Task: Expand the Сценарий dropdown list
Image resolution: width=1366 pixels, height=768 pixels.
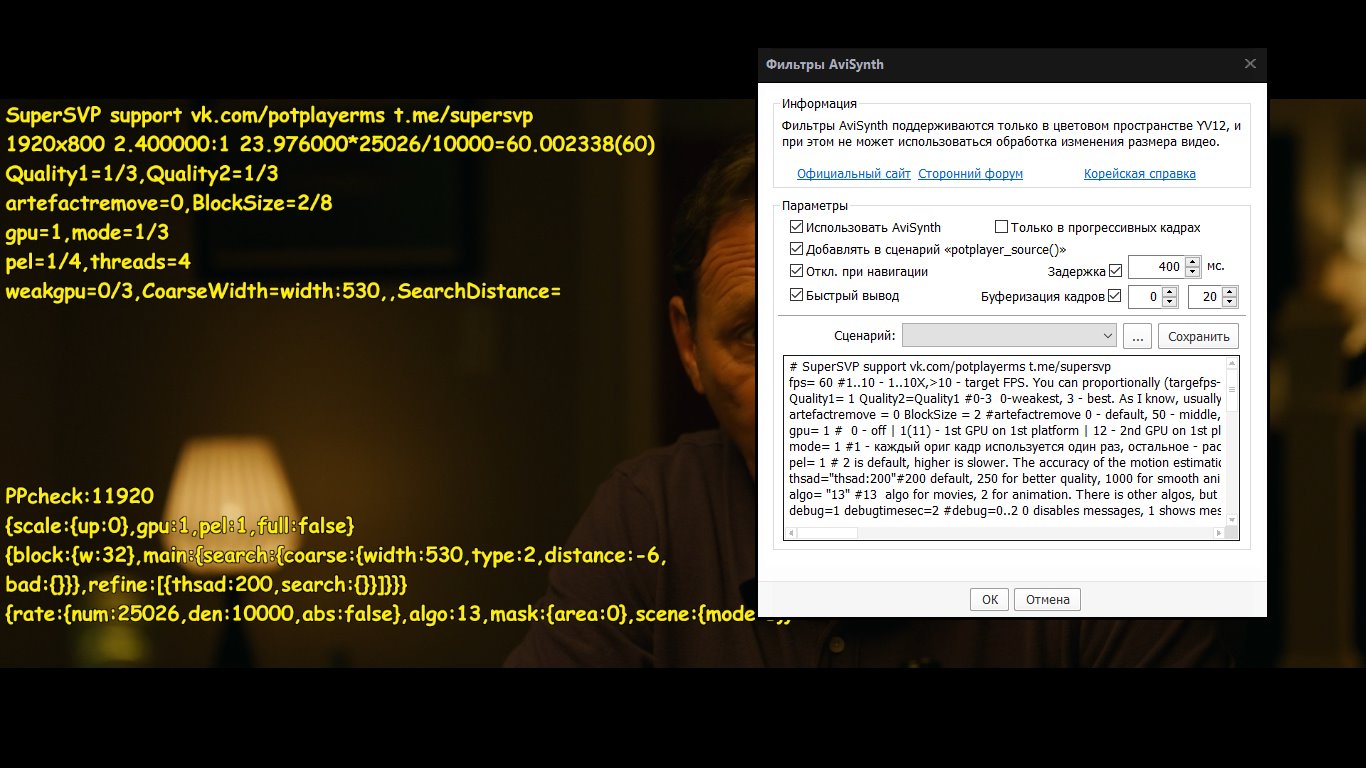Action: 1106,336
